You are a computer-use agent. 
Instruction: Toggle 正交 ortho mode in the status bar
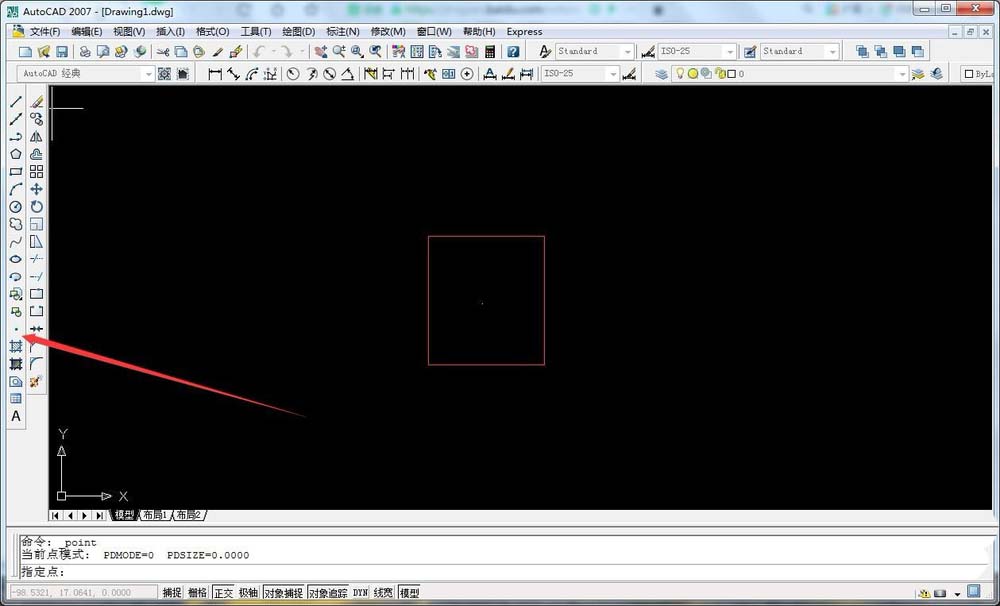coord(224,592)
